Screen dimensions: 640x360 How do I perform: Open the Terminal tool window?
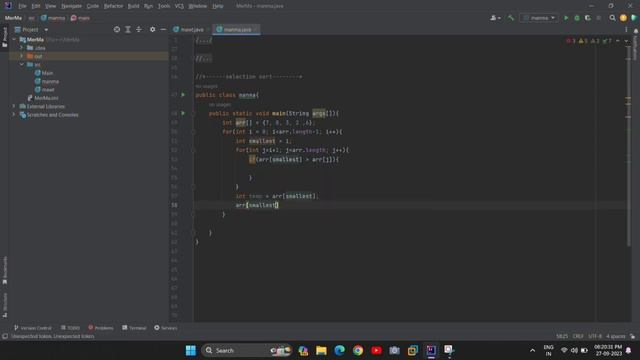(134, 328)
